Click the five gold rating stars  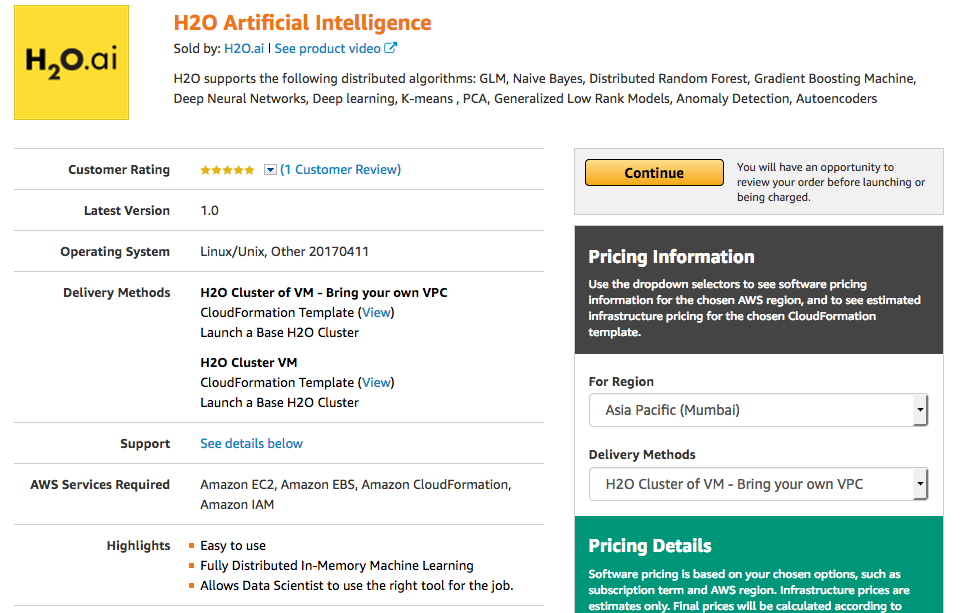228,169
